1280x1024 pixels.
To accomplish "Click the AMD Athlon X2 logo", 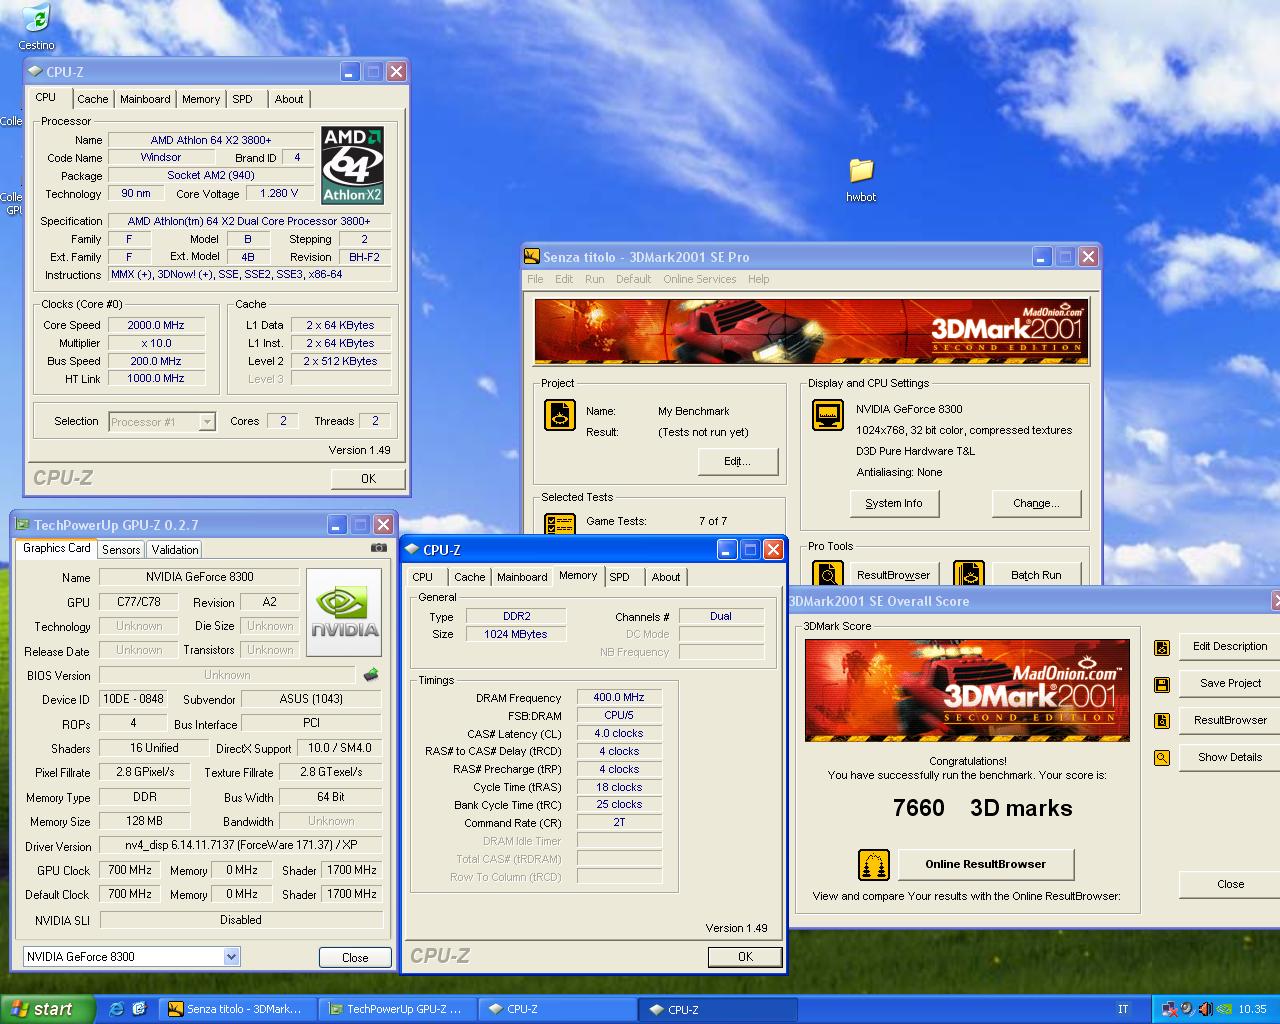I will 352,166.
